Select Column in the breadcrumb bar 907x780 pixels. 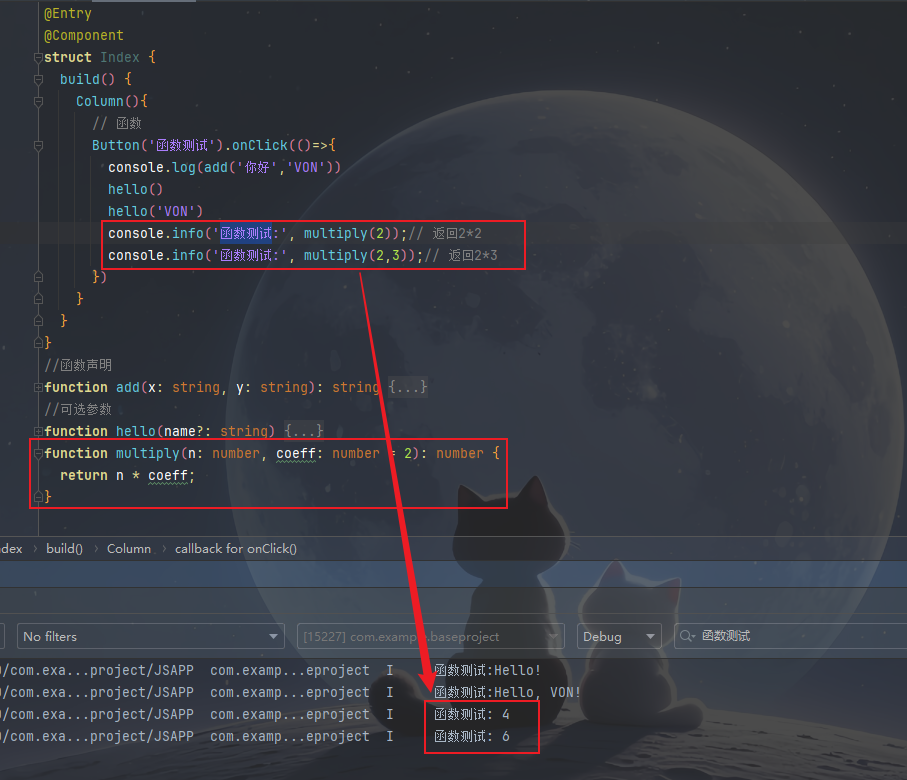coord(129,549)
